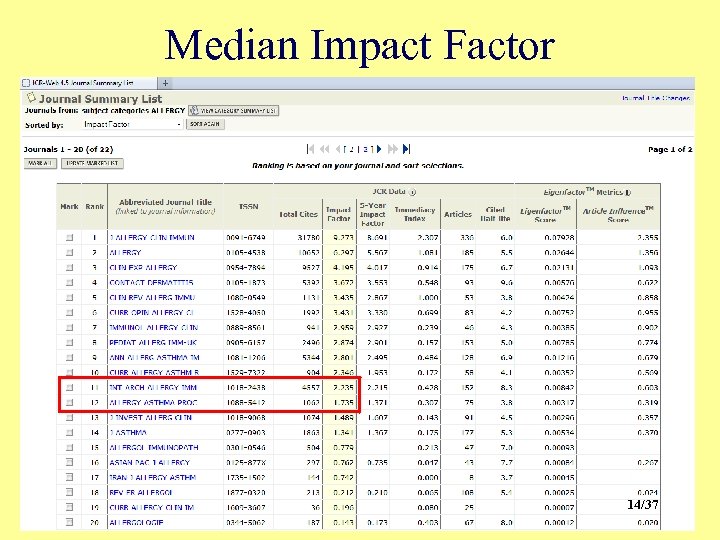Click the Eigenfactor Score column header
This screenshot has height=540, width=720.
tap(545, 215)
